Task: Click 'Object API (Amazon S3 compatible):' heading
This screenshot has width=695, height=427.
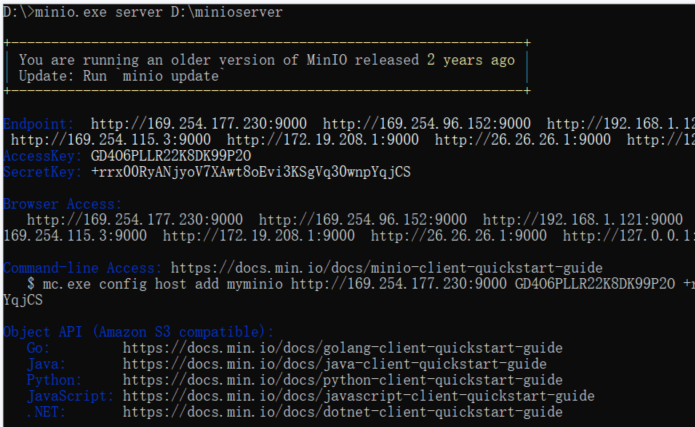Action: tap(138, 332)
